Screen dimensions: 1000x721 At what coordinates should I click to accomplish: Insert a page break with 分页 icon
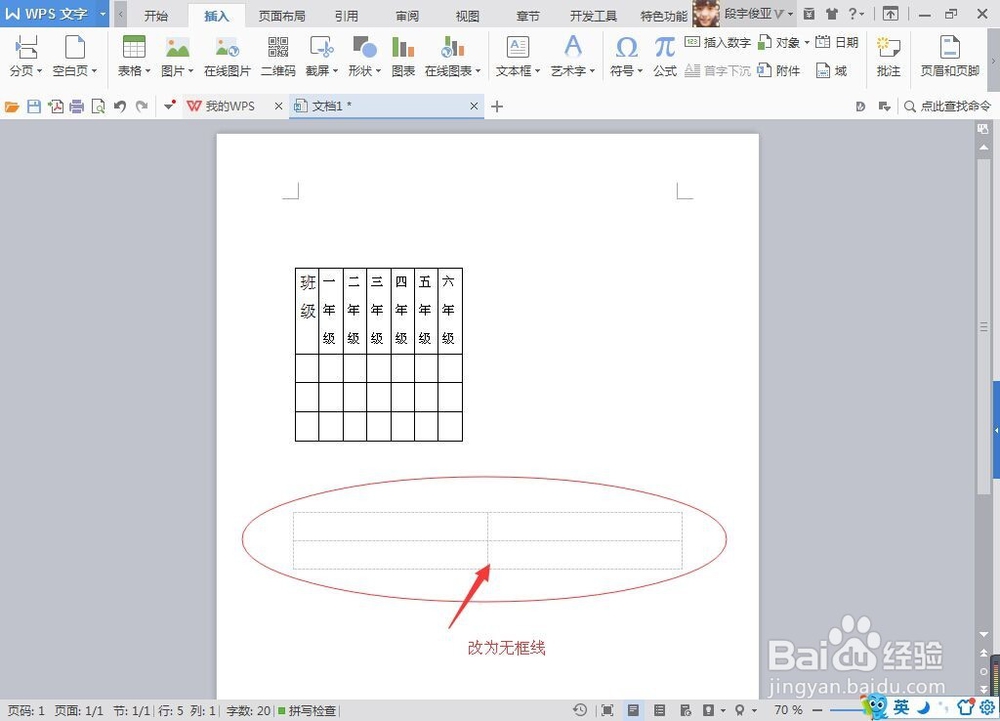[26, 48]
